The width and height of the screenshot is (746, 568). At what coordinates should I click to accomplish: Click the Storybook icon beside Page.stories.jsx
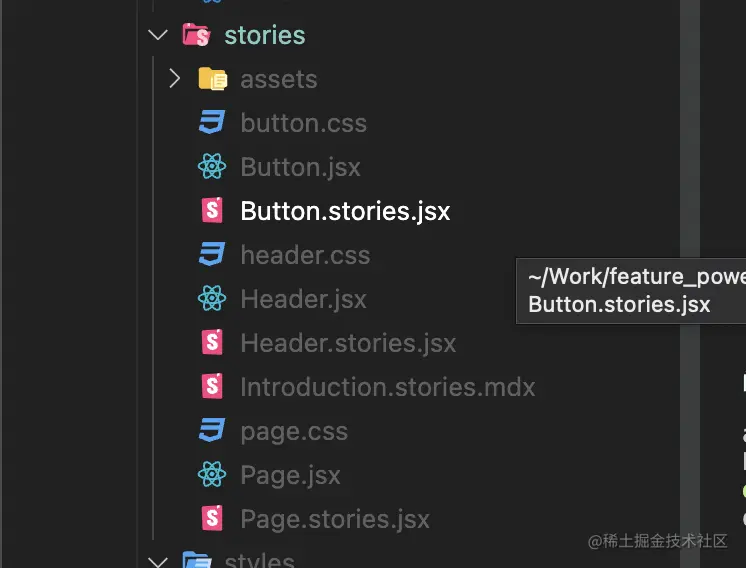tap(211, 518)
